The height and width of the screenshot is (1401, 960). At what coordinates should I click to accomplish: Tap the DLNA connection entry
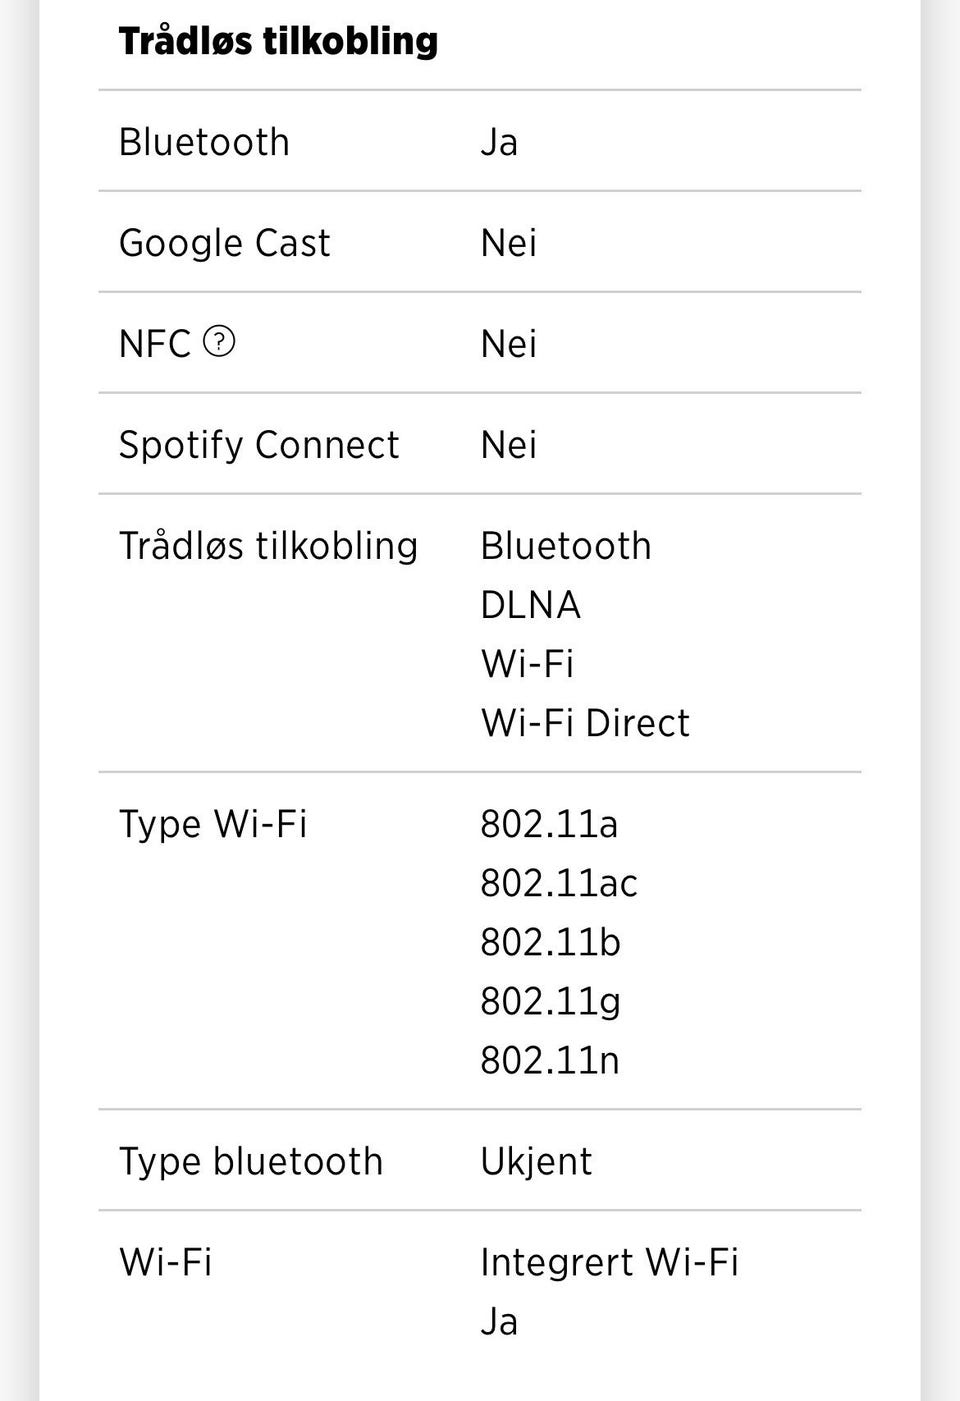pyautogui.click(x=531, y=605)
